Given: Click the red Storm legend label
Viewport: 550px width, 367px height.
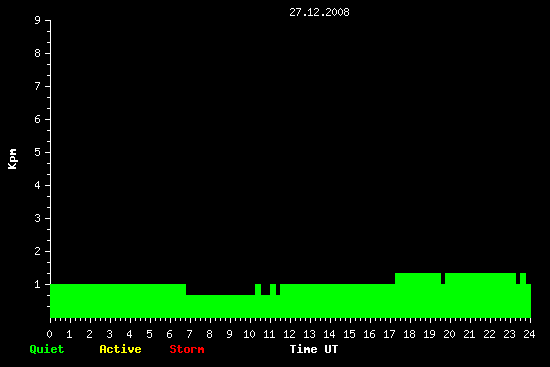Looking at the screenshot, I should pos(187,349).
